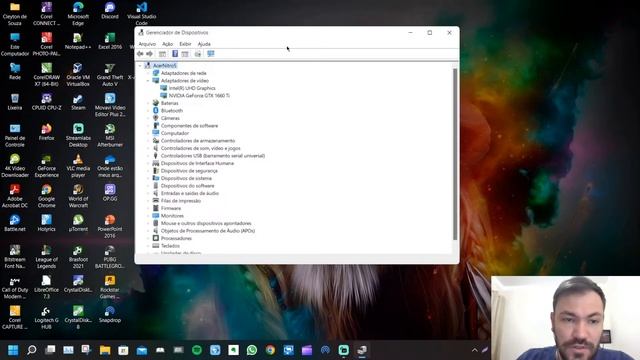Select Mouse e outros dispositivos apontadores
This screenshot has height=360, width=640.
[x=206, y=223]
